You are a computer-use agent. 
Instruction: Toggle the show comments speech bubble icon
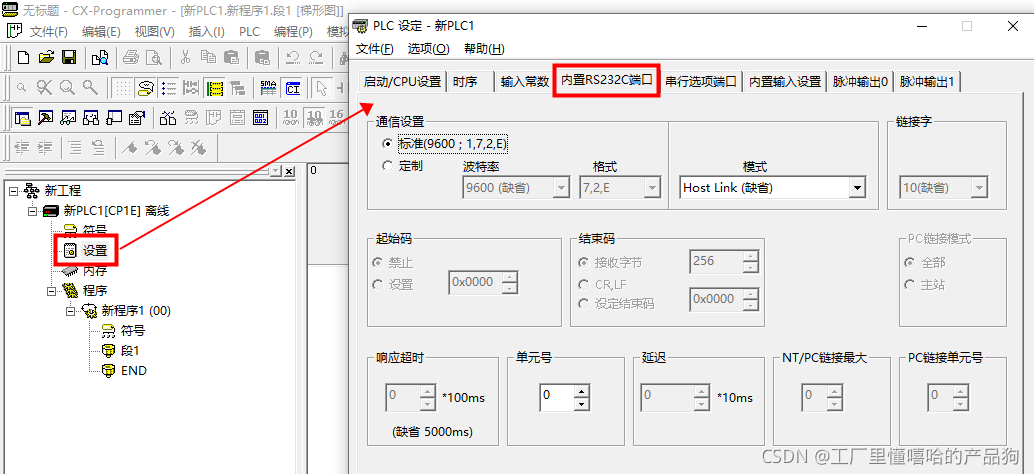[x=146, y=88]
